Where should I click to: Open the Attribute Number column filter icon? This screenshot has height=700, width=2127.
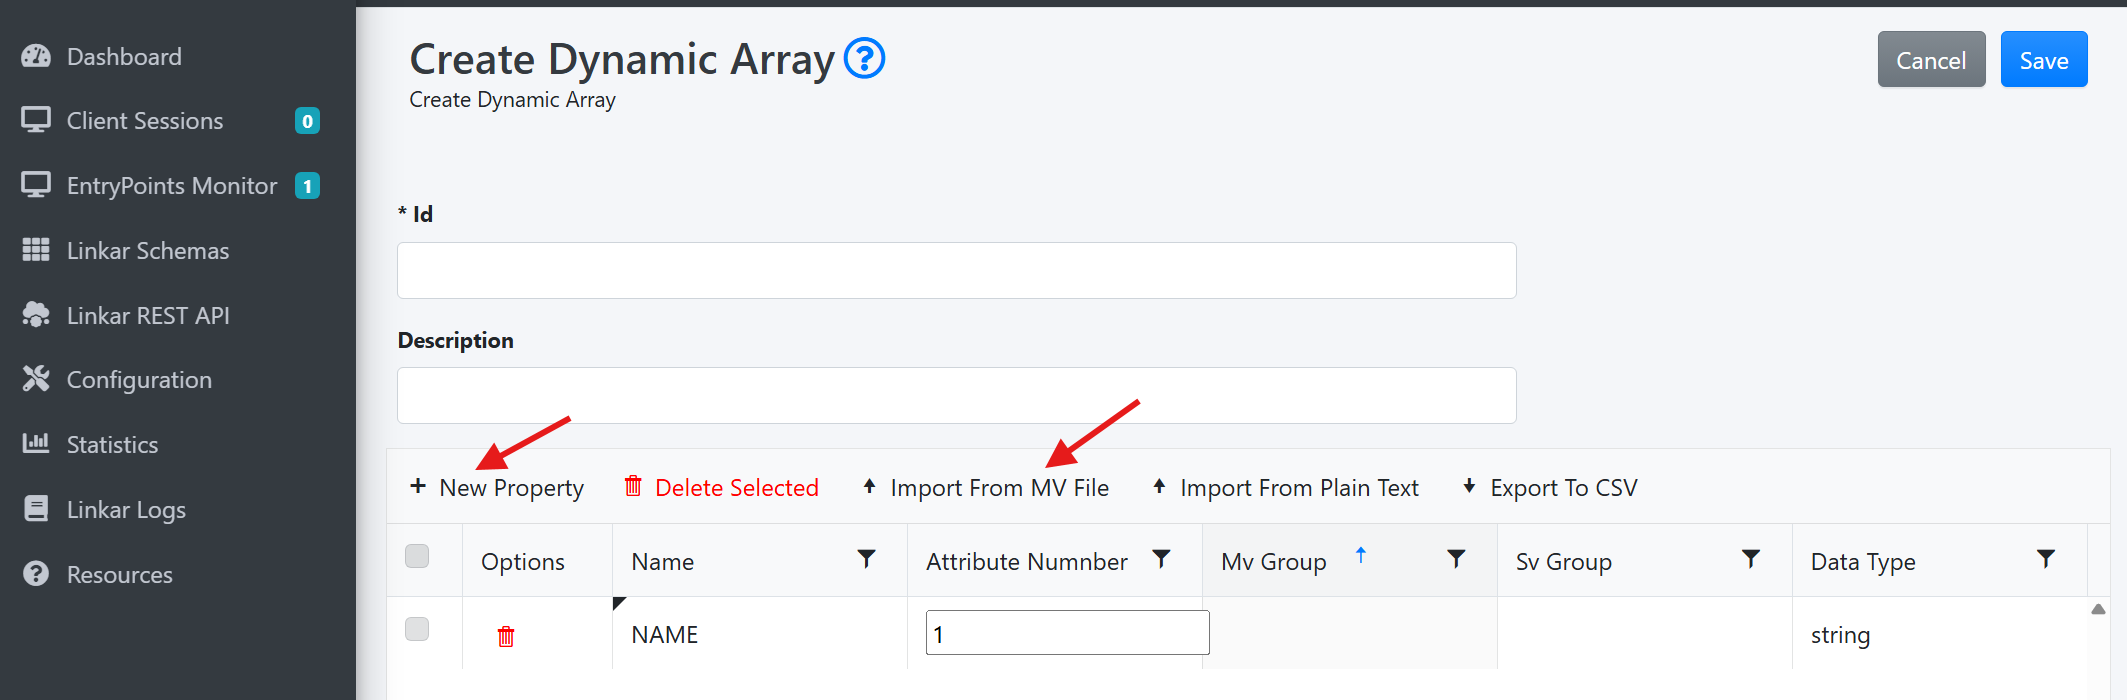tap(1161, 559)
